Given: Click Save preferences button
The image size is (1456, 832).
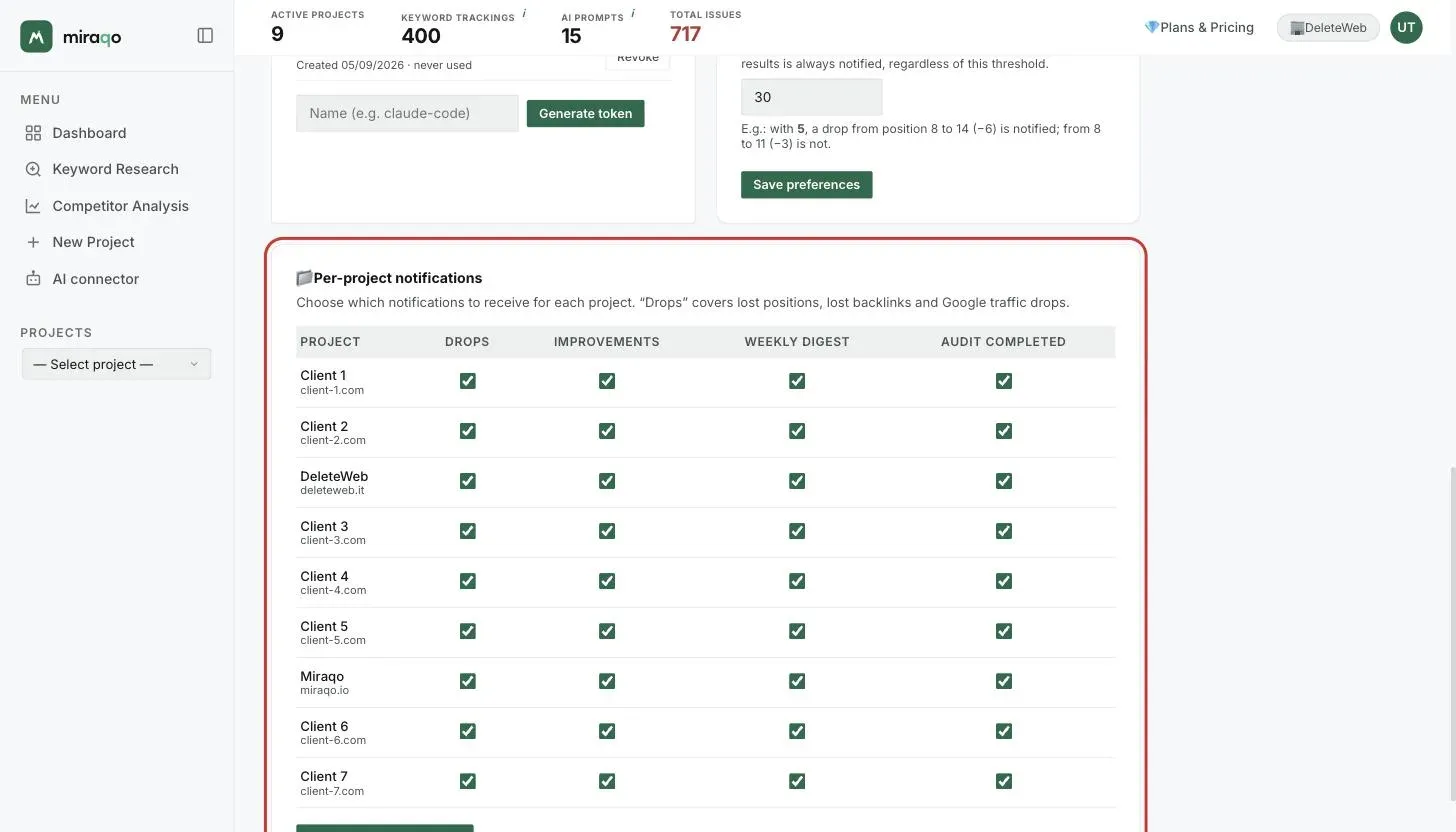Looking at the screenshot, I should coord(806,184).
